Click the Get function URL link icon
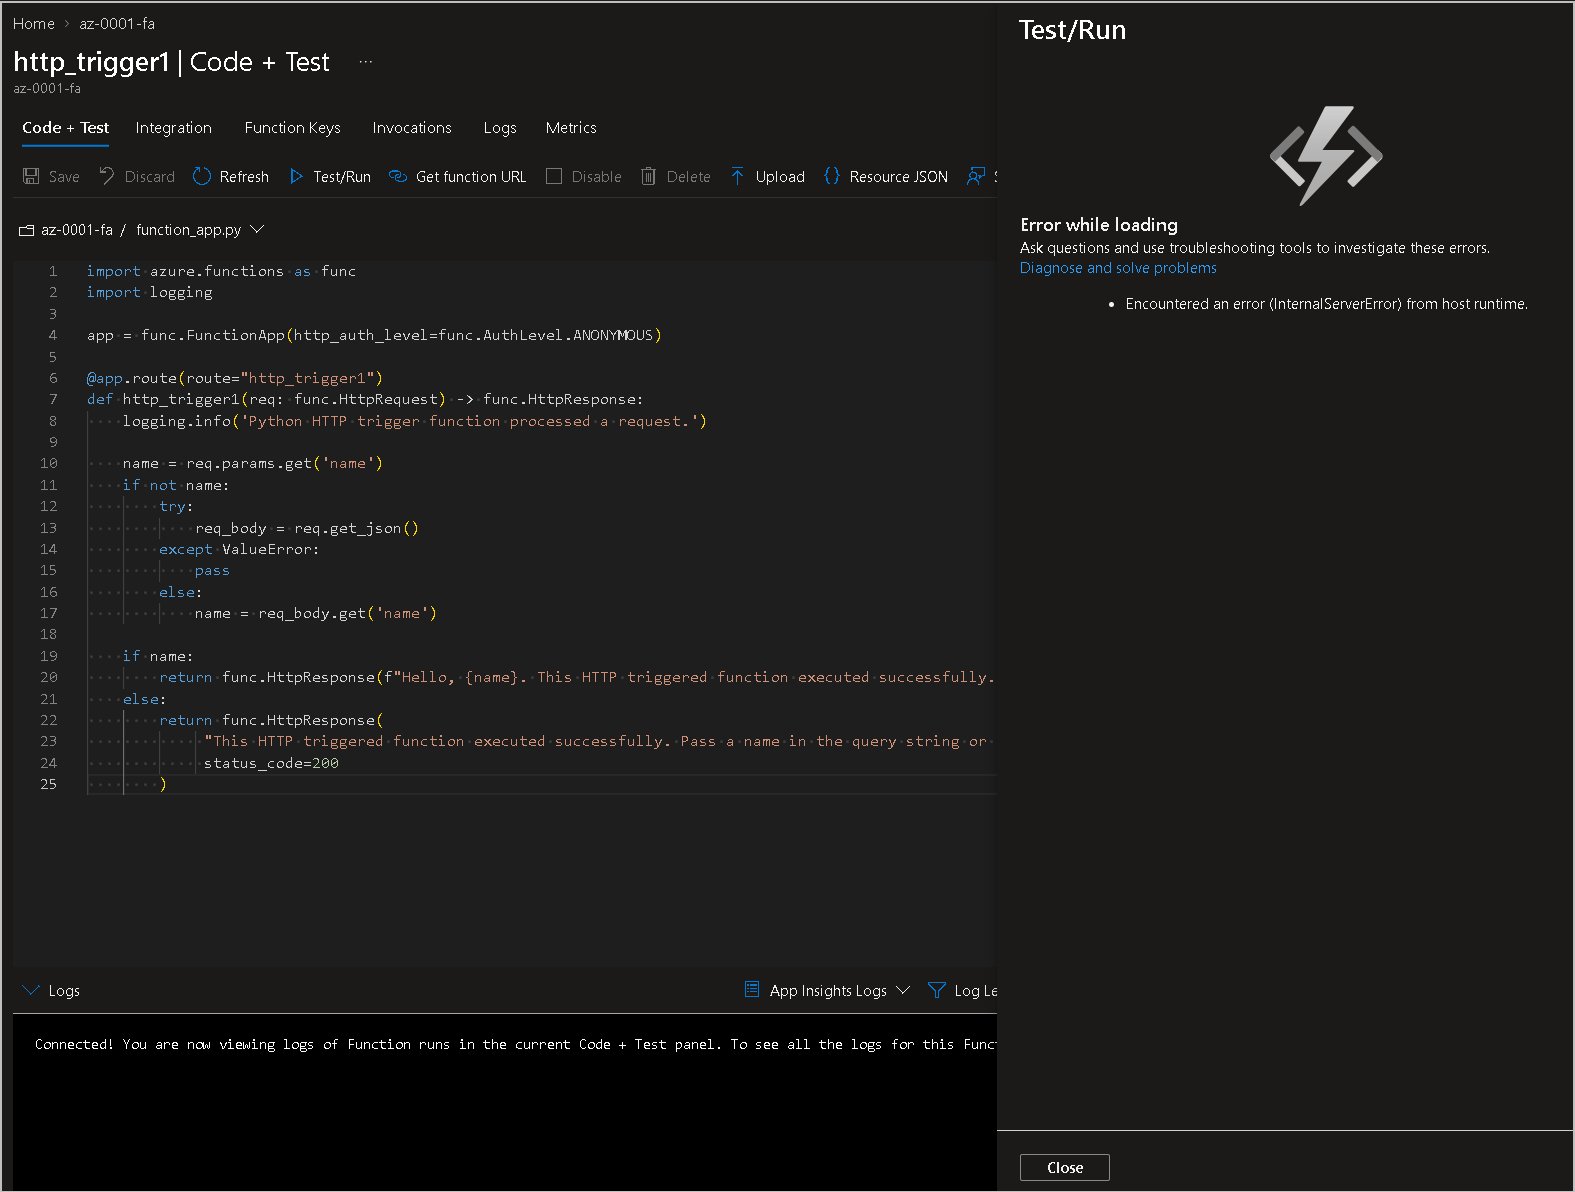The height and width of the screenshot is (1192, 1575). pos(398,177)
